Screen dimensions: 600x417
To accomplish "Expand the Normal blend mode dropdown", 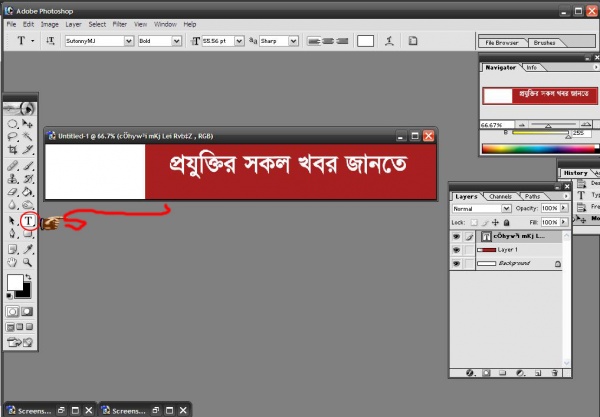I will click(480, 209).
